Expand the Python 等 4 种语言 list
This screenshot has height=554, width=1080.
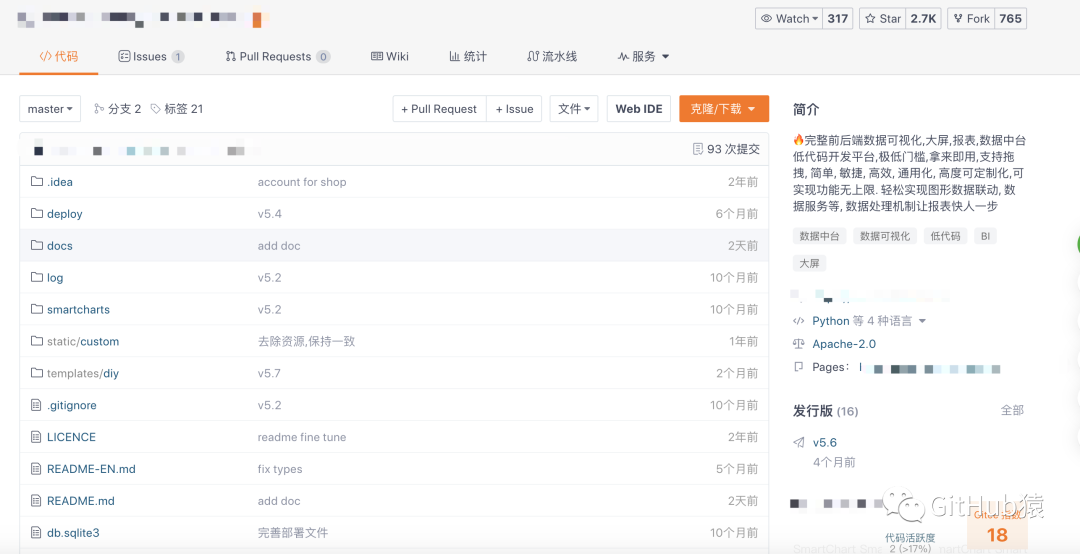869,321
